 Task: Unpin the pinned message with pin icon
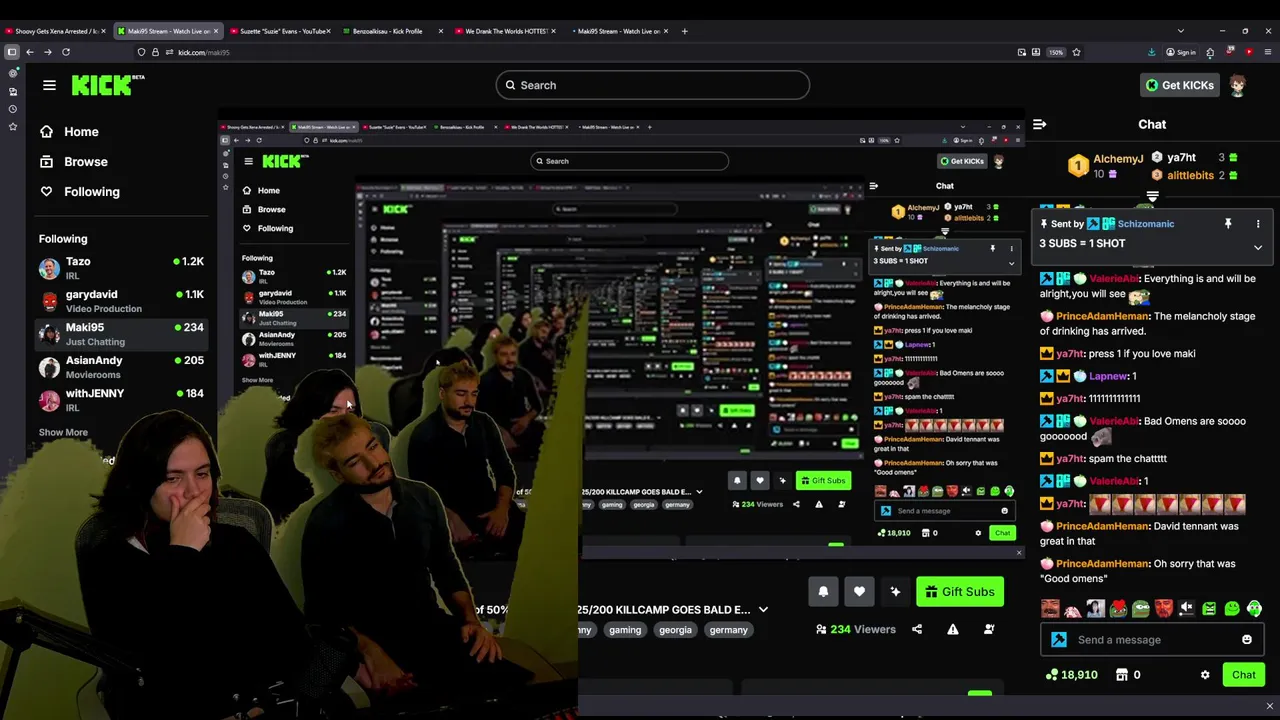pos(1228,224)
